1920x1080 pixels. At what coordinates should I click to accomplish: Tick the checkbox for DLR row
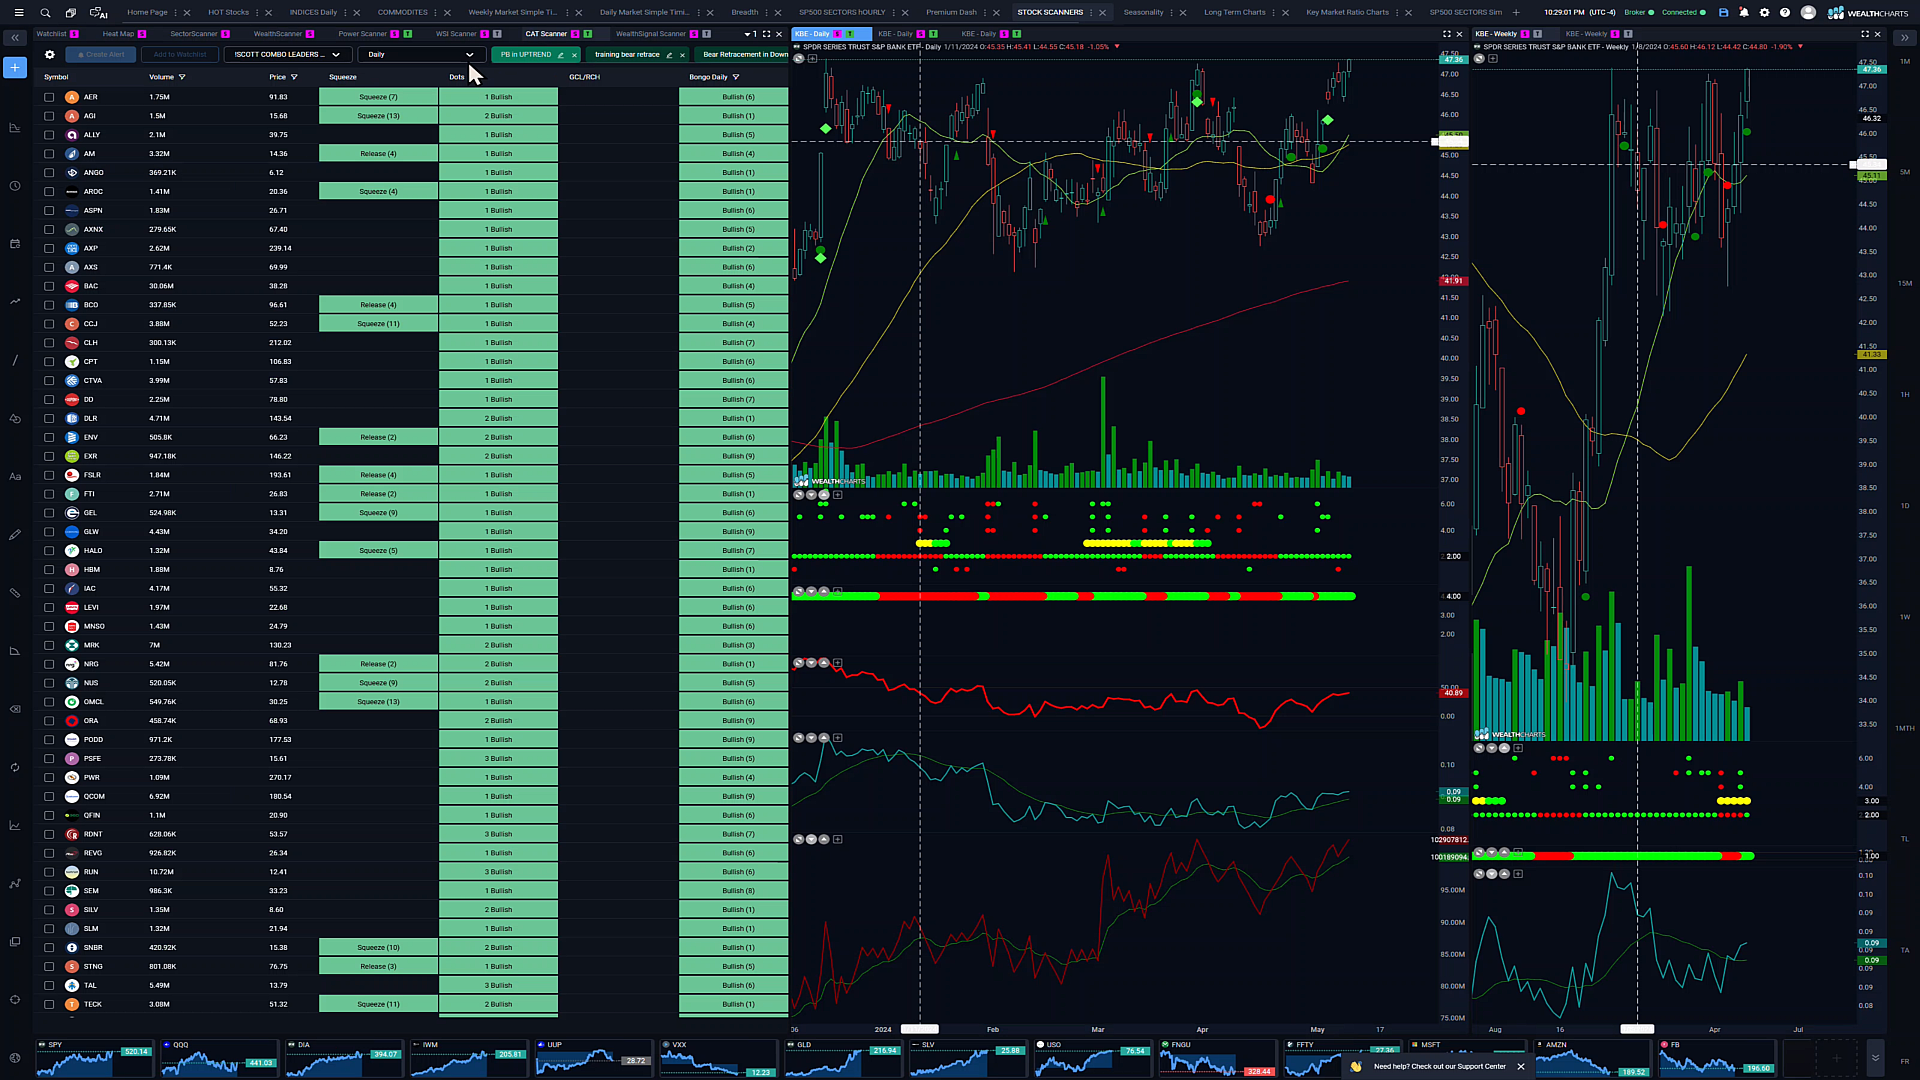point(49,418)
